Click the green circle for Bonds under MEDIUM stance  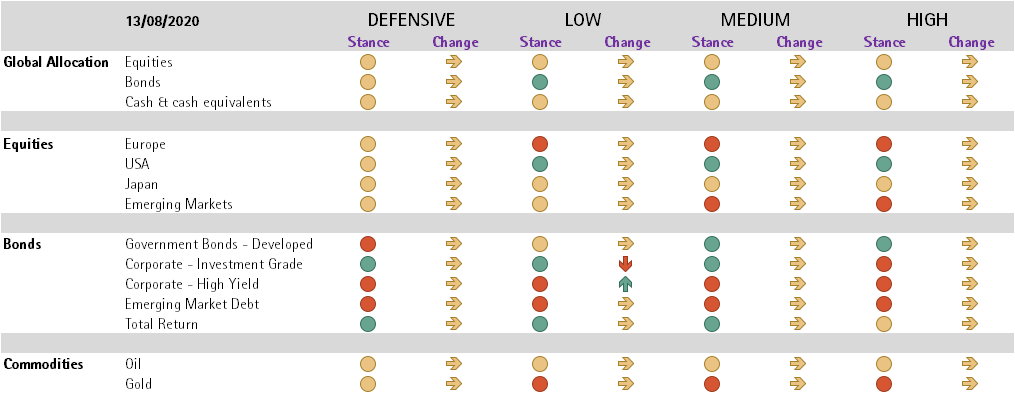[x=712, y=82]
